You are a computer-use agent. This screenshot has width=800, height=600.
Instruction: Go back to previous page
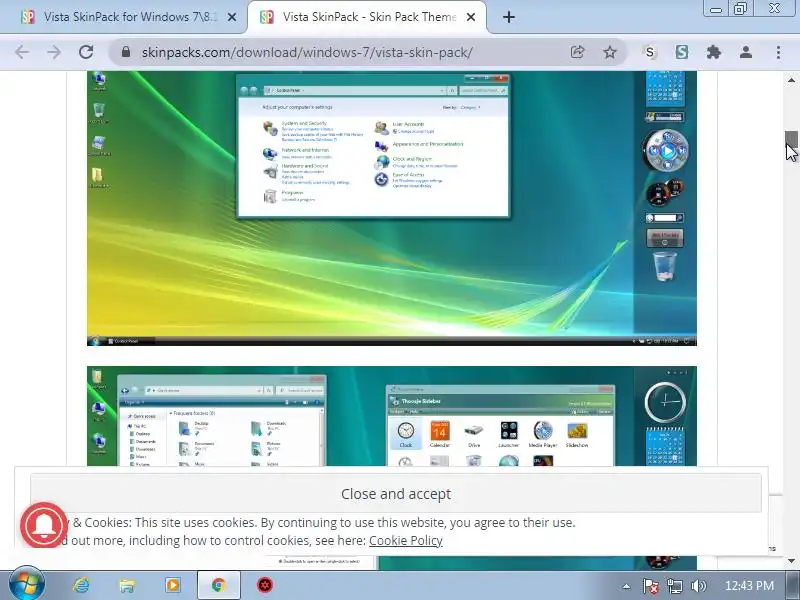[x=22, y=52]
